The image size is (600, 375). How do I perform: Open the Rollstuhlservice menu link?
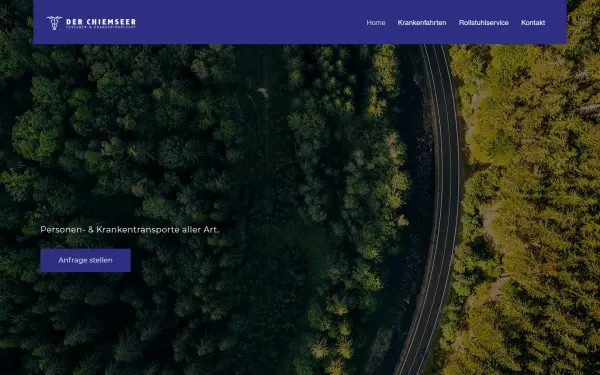484,23
